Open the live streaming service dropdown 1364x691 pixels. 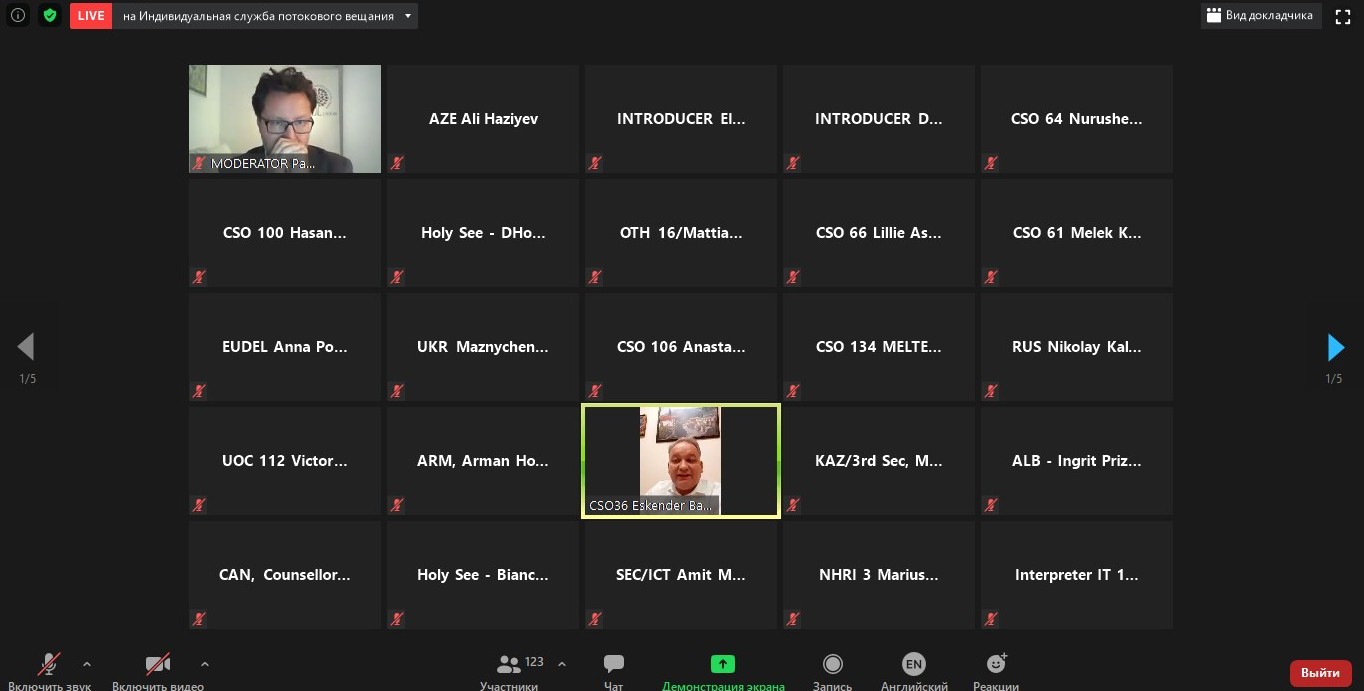pyautogui.click(x=407, y=17)
